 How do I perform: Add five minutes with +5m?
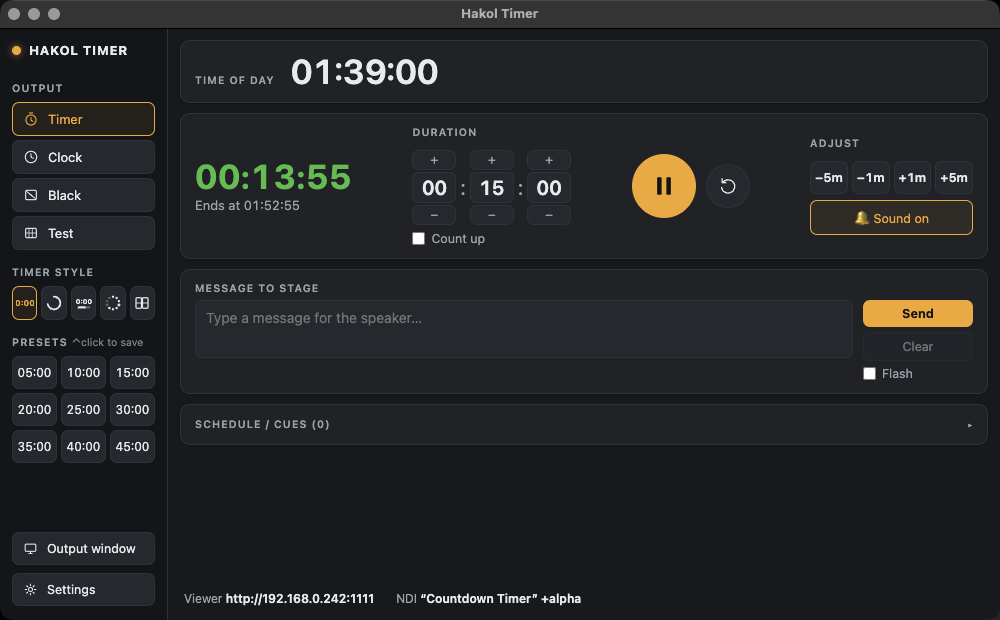[954, 178]
